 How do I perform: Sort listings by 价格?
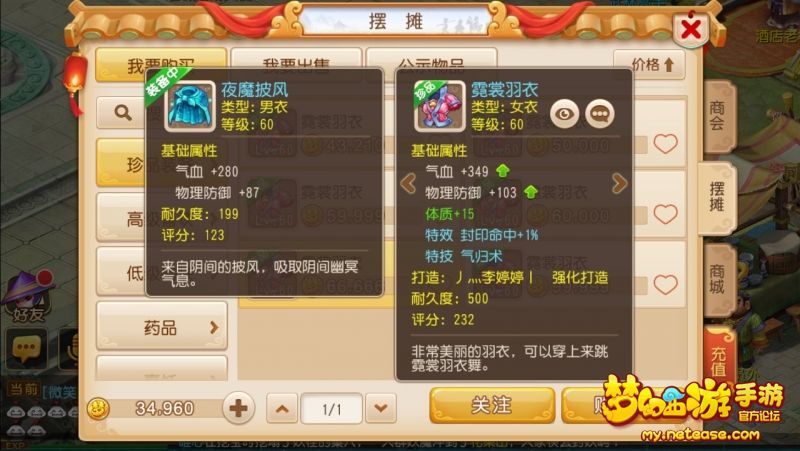click(650, 65)
